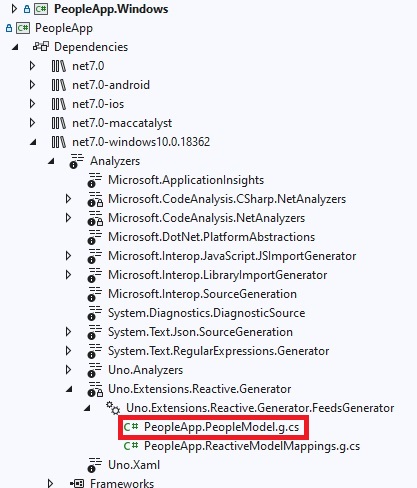
Task: Select the Analyzers label
Action: point(115,161)
